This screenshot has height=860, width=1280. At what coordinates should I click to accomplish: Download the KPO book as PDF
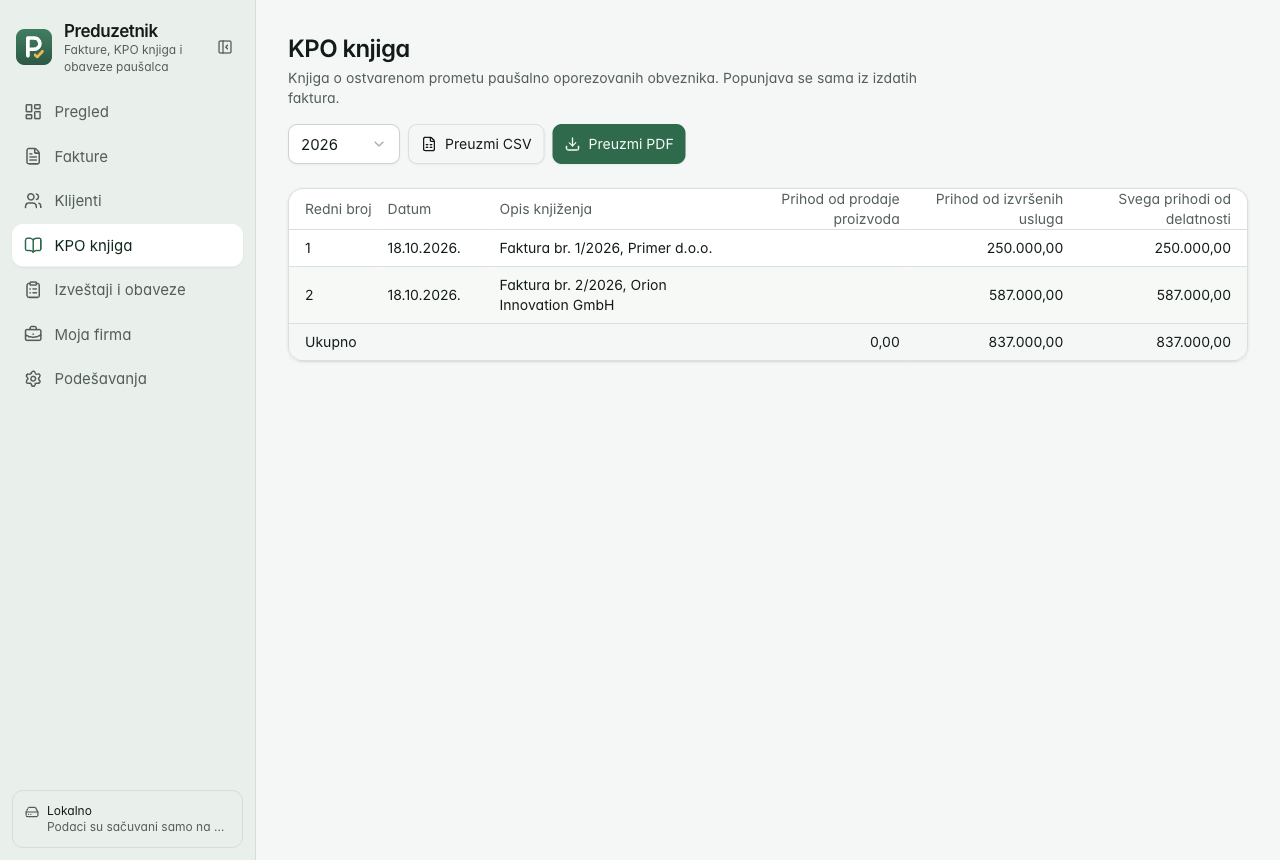pyautogui.click(x=619, y=144)
